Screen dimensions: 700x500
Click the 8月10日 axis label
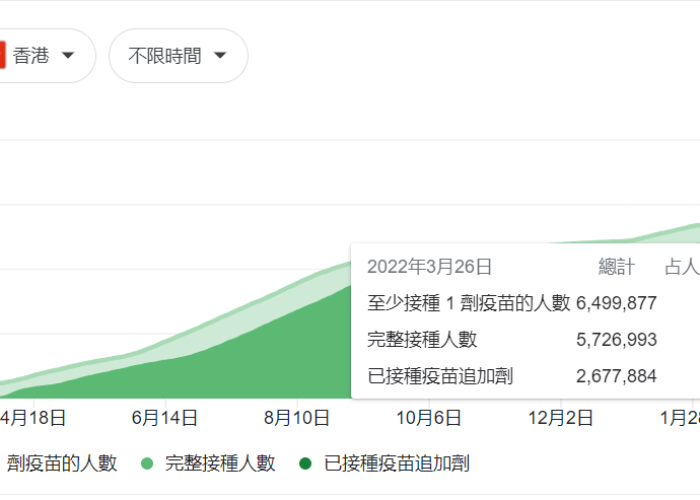tap(296, 418)
